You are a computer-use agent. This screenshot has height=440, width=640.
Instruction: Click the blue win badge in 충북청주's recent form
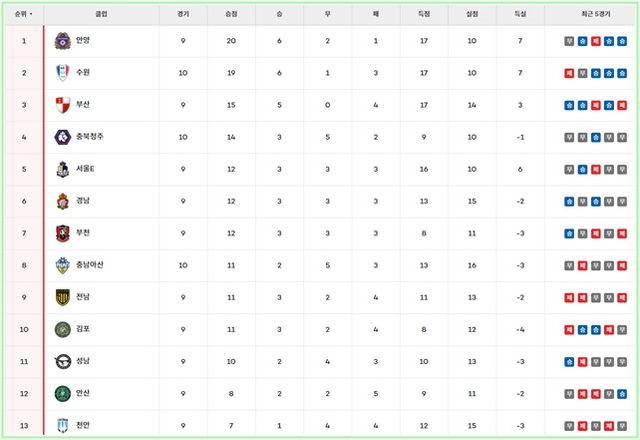(594, 137)
